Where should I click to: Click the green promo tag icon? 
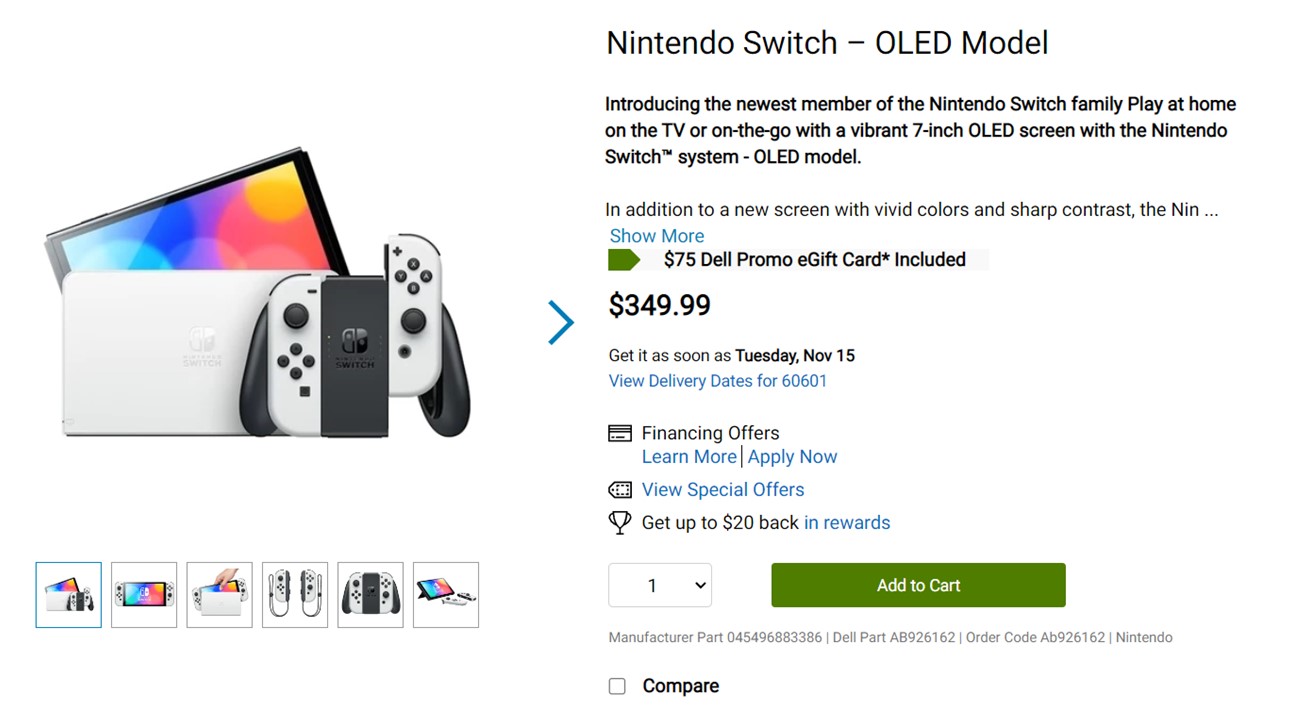[624, 260]
